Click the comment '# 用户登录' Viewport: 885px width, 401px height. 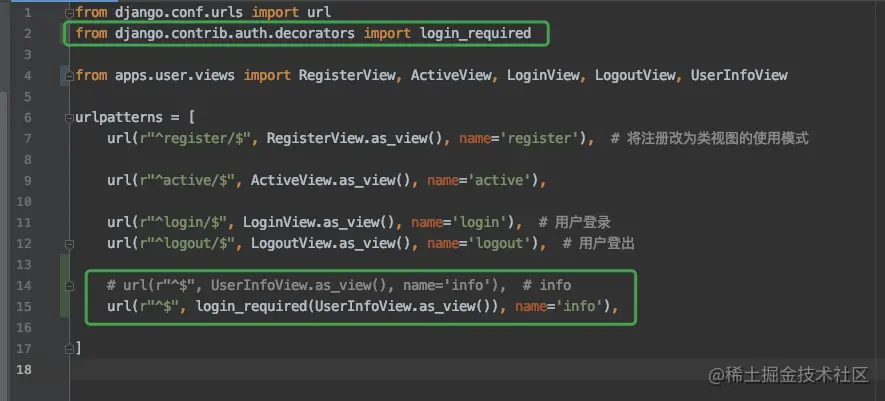pos(575,223)
